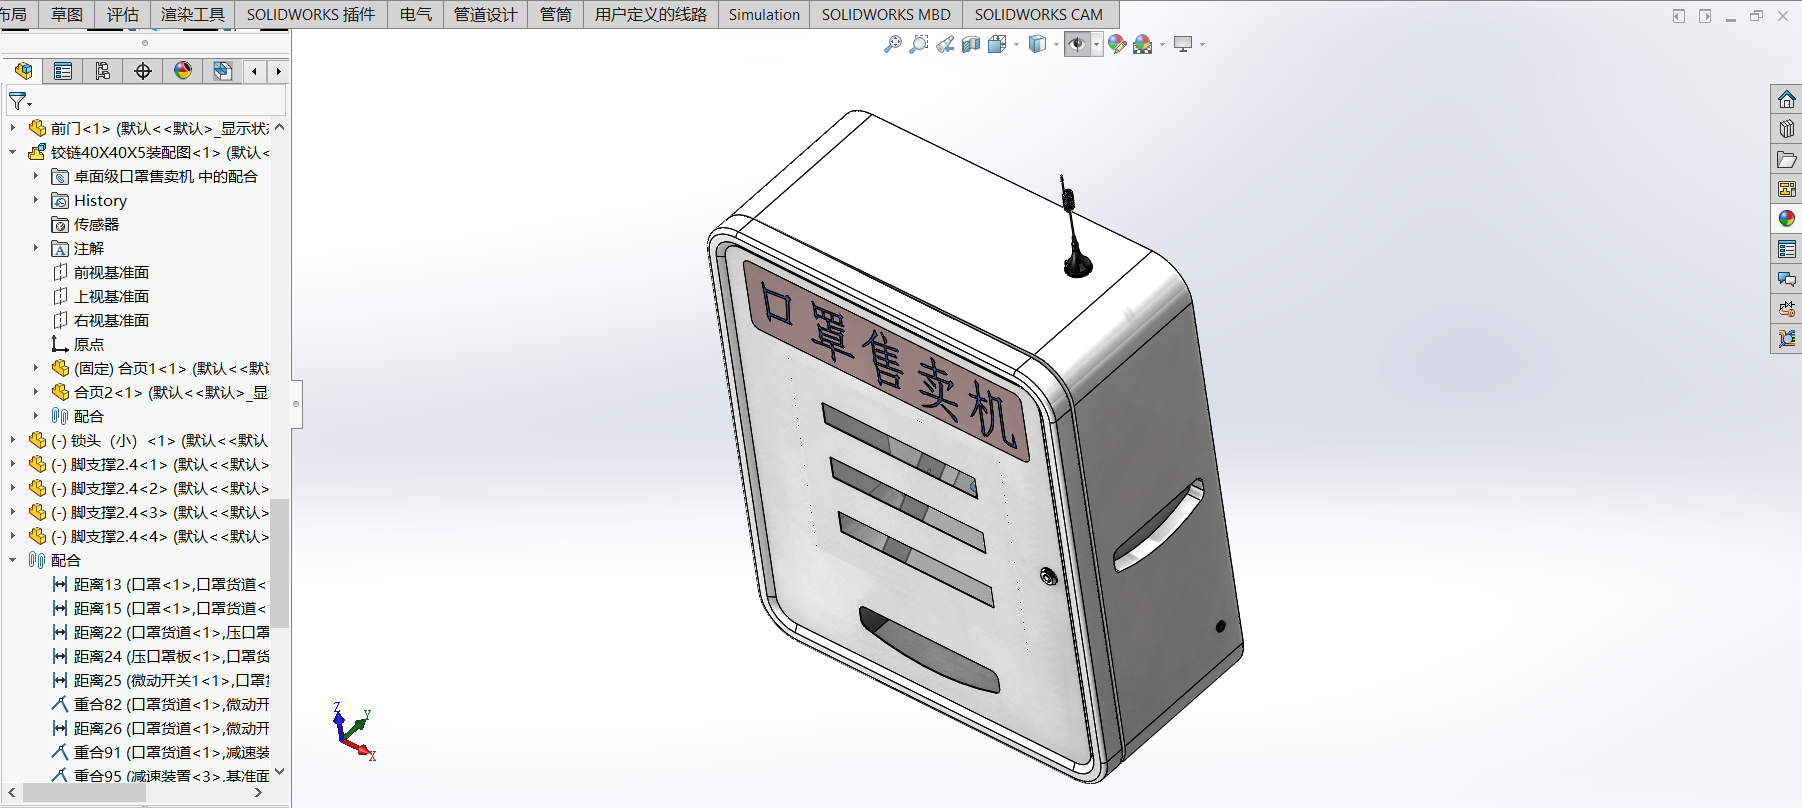This screenshot has height=808, width=1802.
Task: Click the panel collapse handle on divider
Action: [x=296, y=404]
